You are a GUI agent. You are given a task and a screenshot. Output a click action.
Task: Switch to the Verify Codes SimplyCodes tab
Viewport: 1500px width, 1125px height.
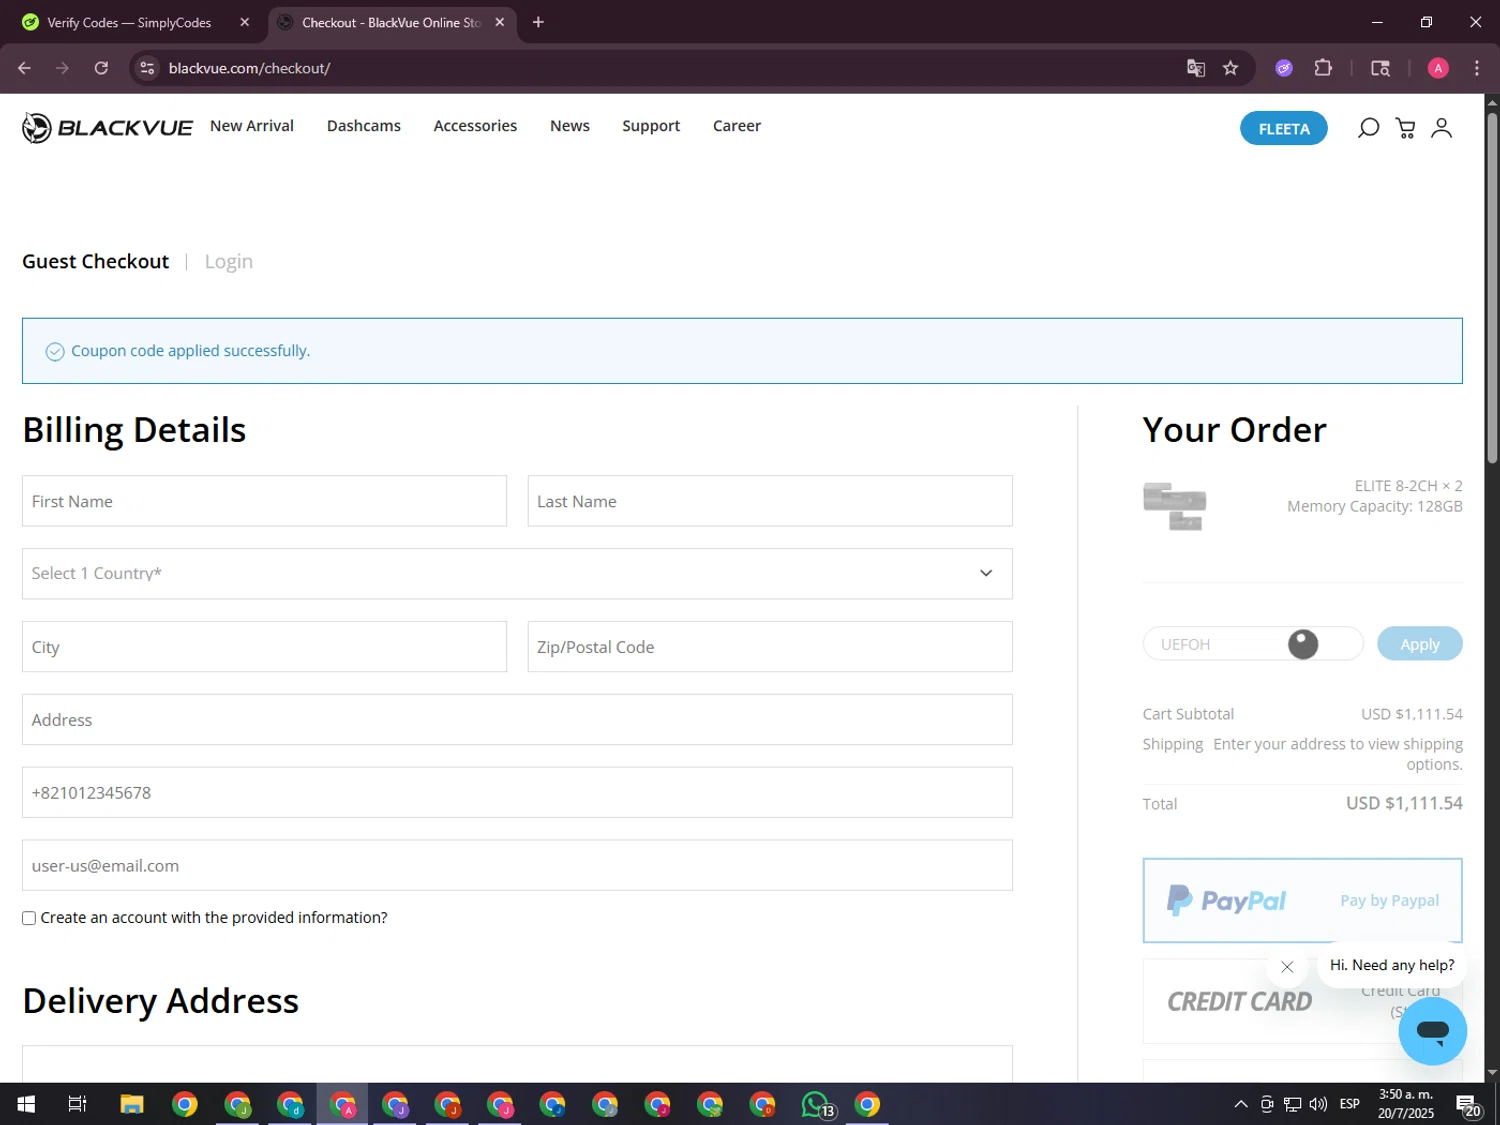[130, 22]
